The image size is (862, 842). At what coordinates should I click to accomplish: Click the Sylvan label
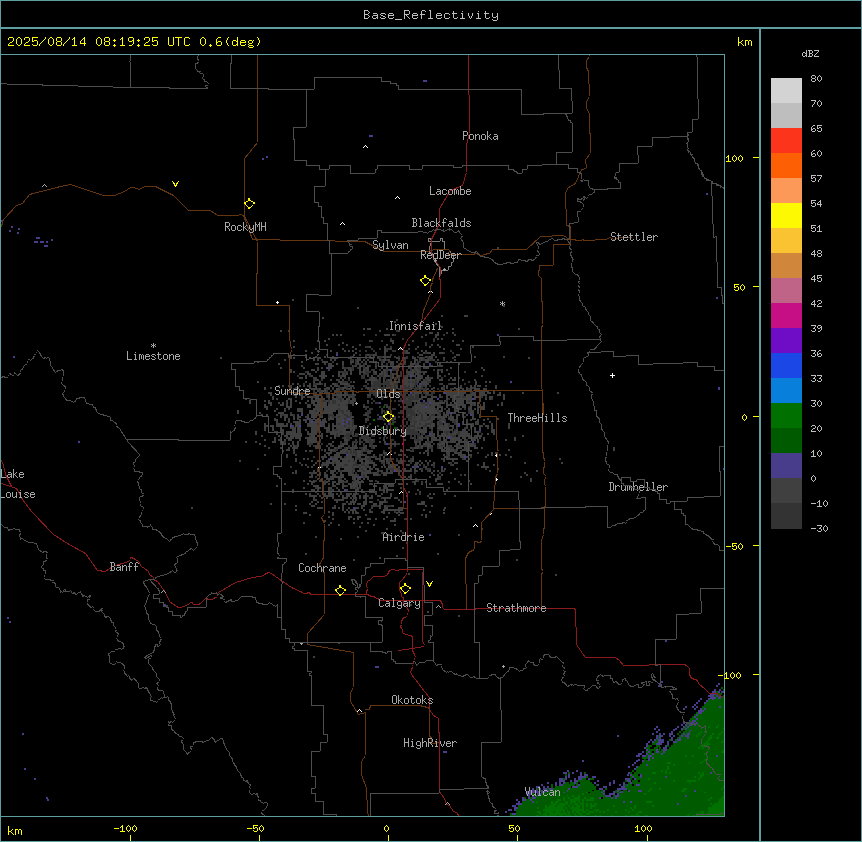click(x=390, y=245)
